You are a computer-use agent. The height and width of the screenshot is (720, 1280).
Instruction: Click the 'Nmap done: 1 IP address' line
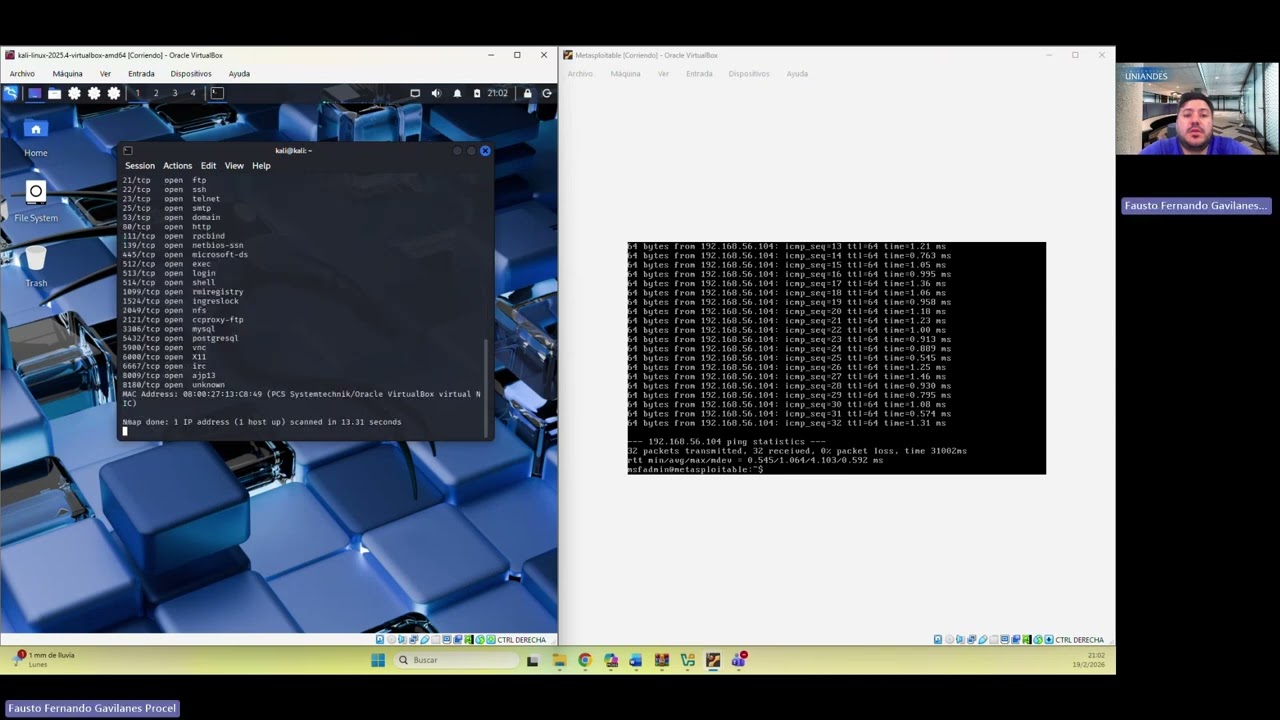click(x=262, y=422)
